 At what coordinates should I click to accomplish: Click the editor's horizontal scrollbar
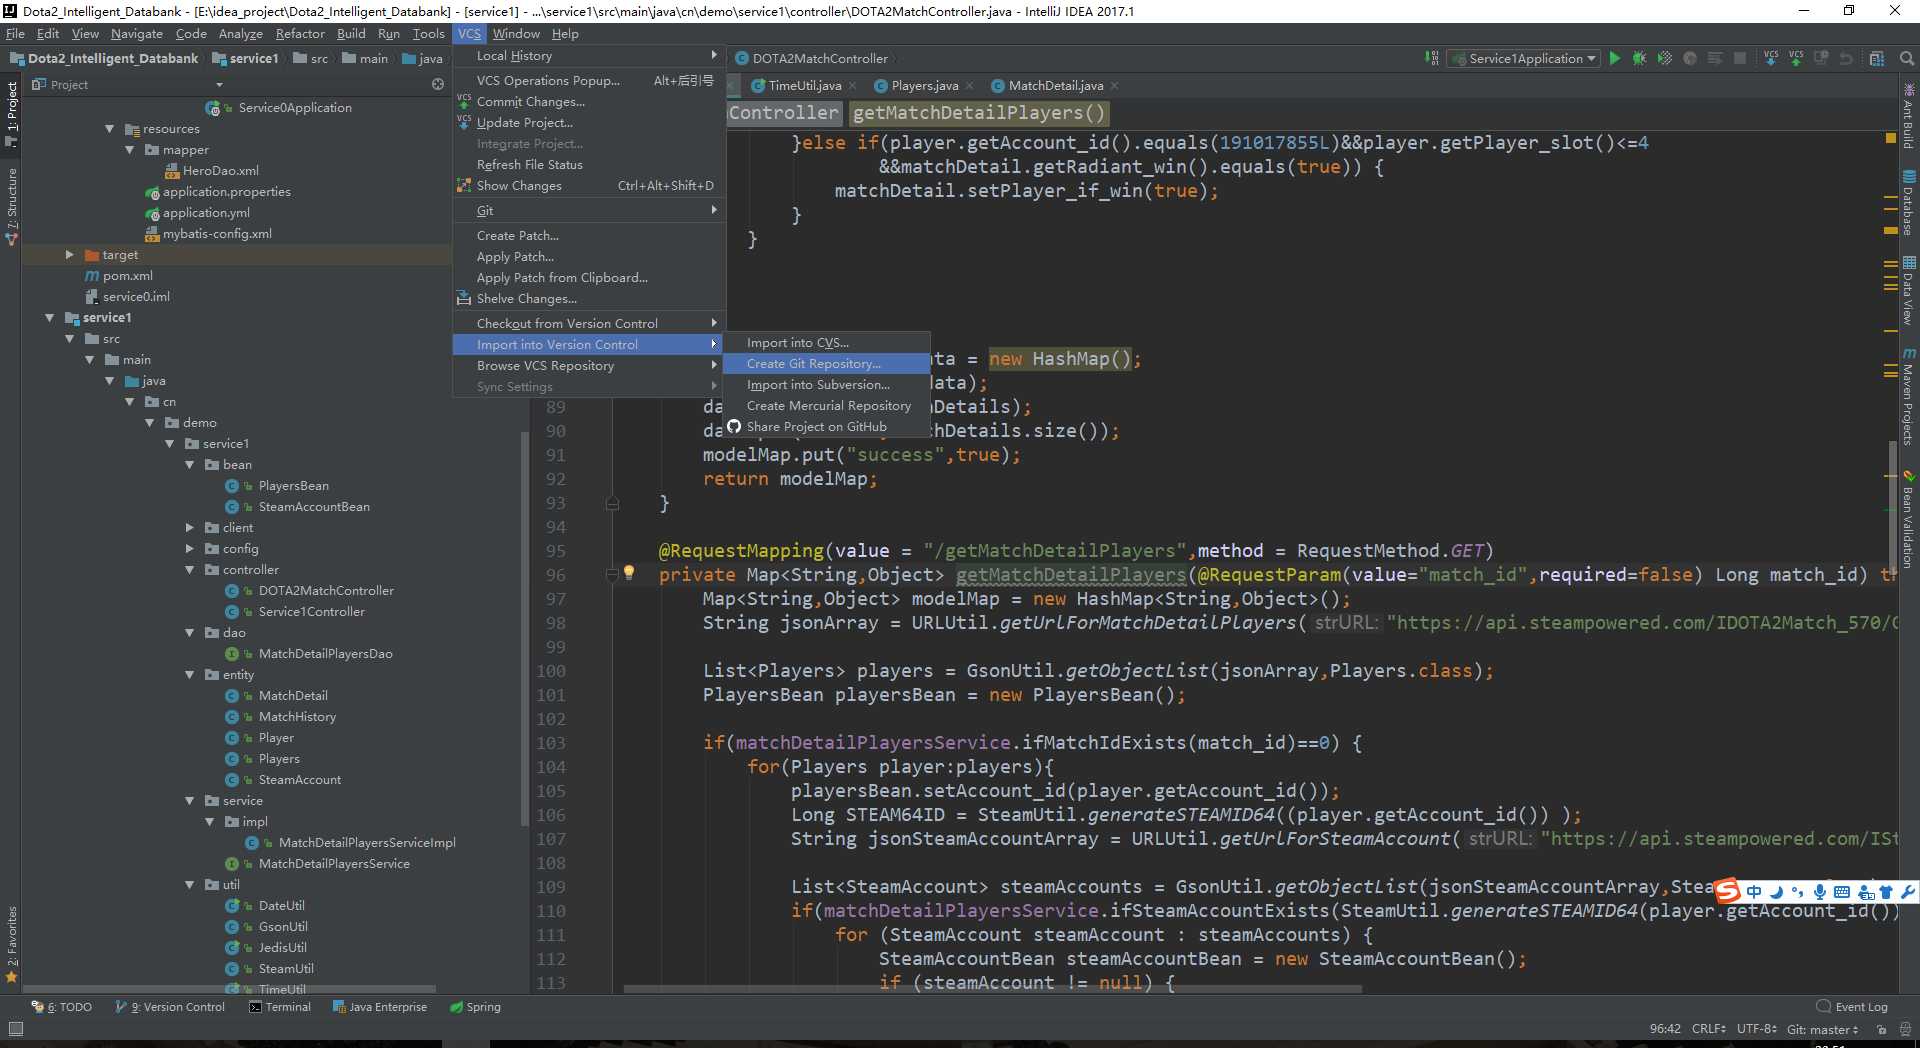pos(990,989)
